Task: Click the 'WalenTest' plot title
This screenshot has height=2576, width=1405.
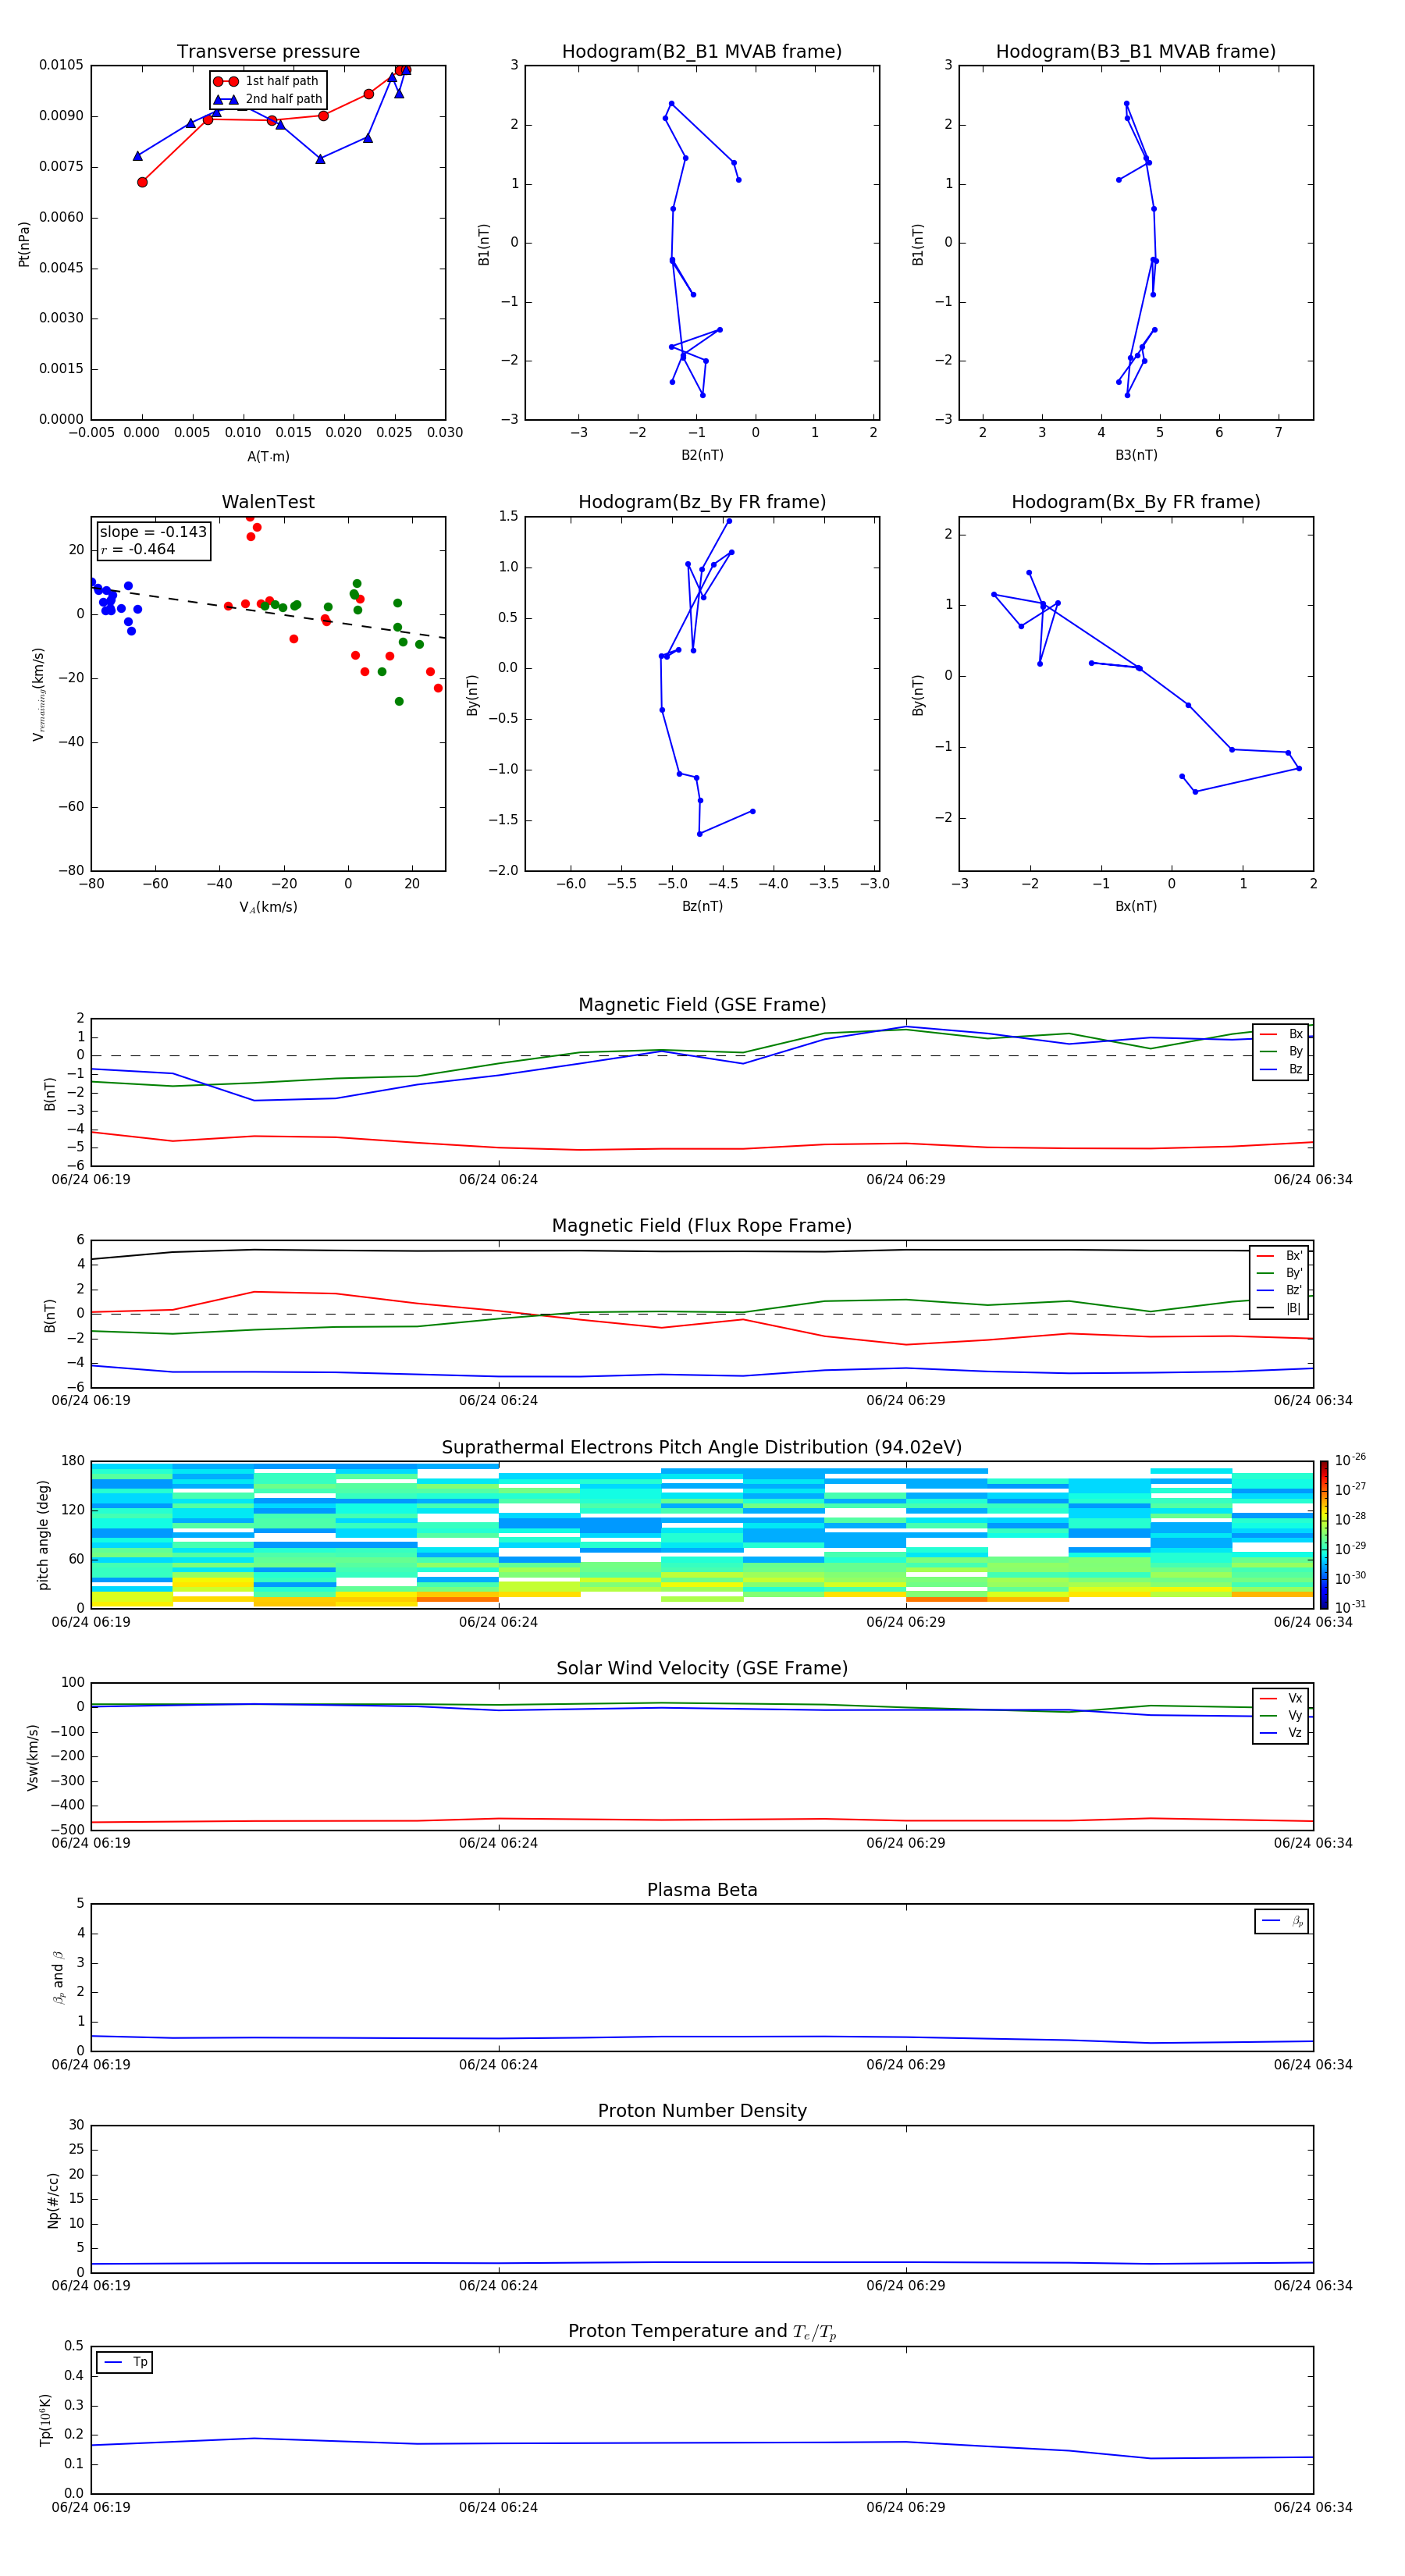Action: tap(268, 502)
